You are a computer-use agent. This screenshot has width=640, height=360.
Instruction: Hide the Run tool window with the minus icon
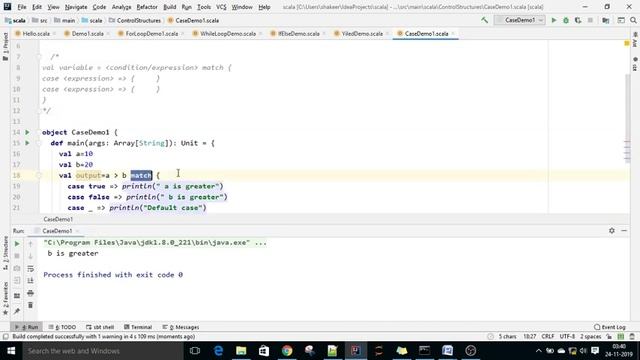pos(624,231)
